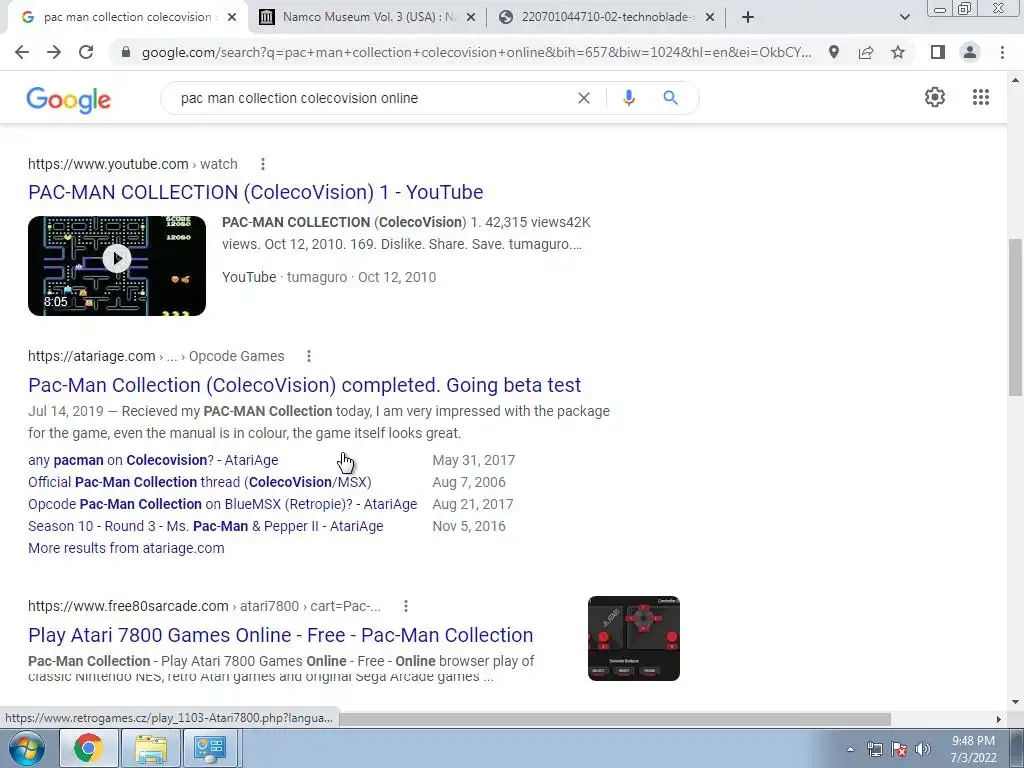1024x768 pixels.
Task: Open options for the YouTube result
Action: pos(263,164)
